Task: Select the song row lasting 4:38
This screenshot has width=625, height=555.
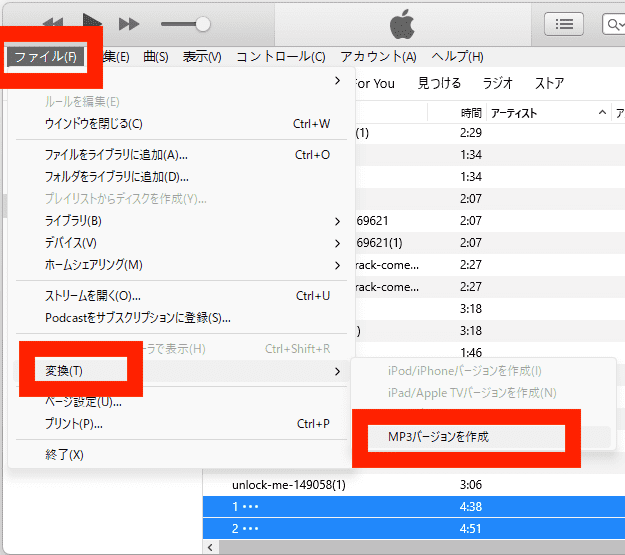Action: (x=414, y=507)
